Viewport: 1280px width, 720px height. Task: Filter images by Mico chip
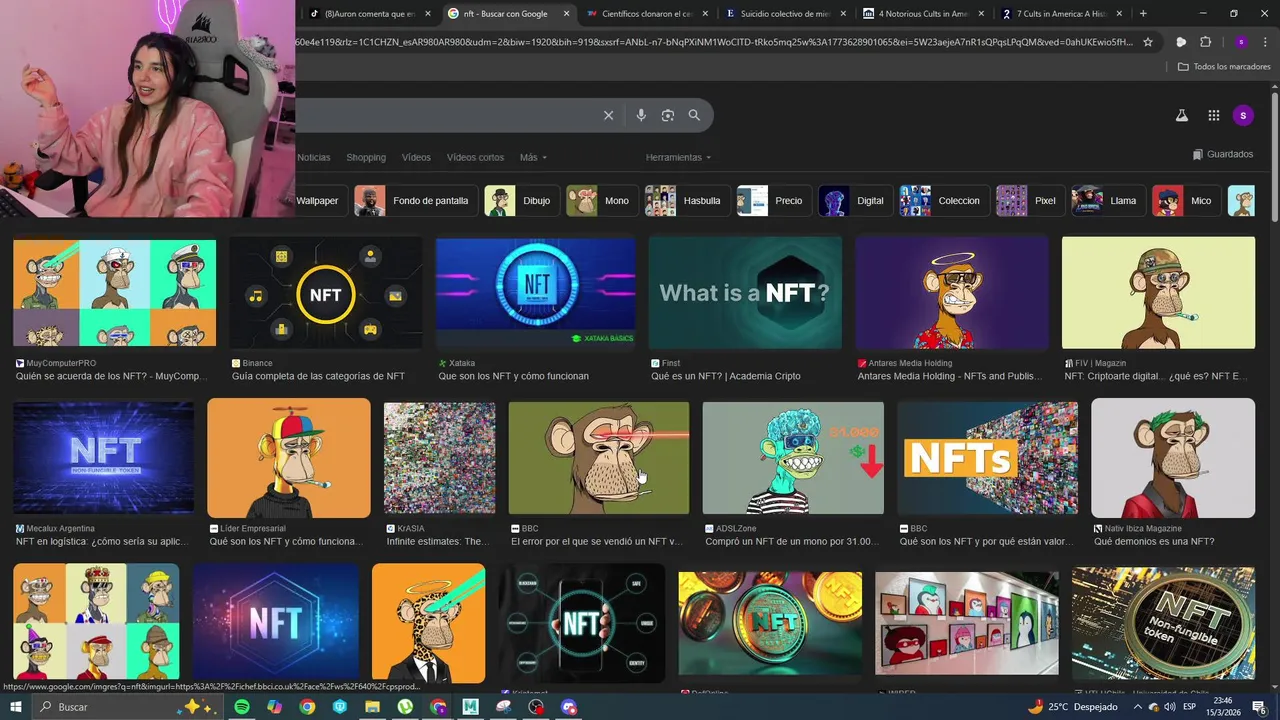click(1185, 201)
